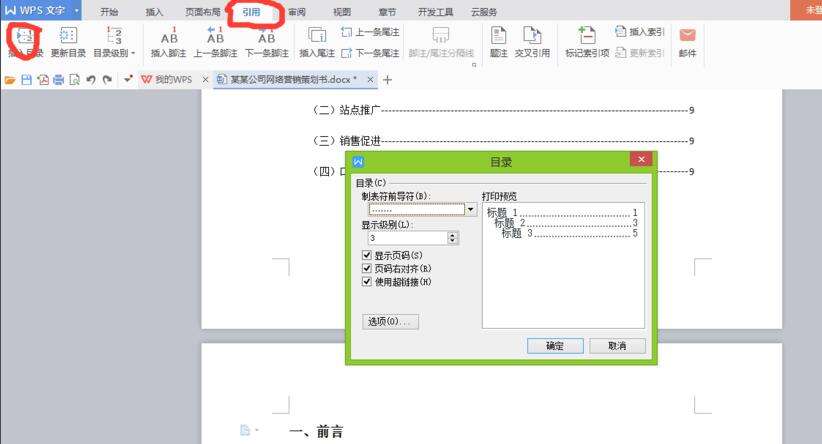Switch to the 开发工具 ribbon tab
822x444 pixels.
click(435, 12)
